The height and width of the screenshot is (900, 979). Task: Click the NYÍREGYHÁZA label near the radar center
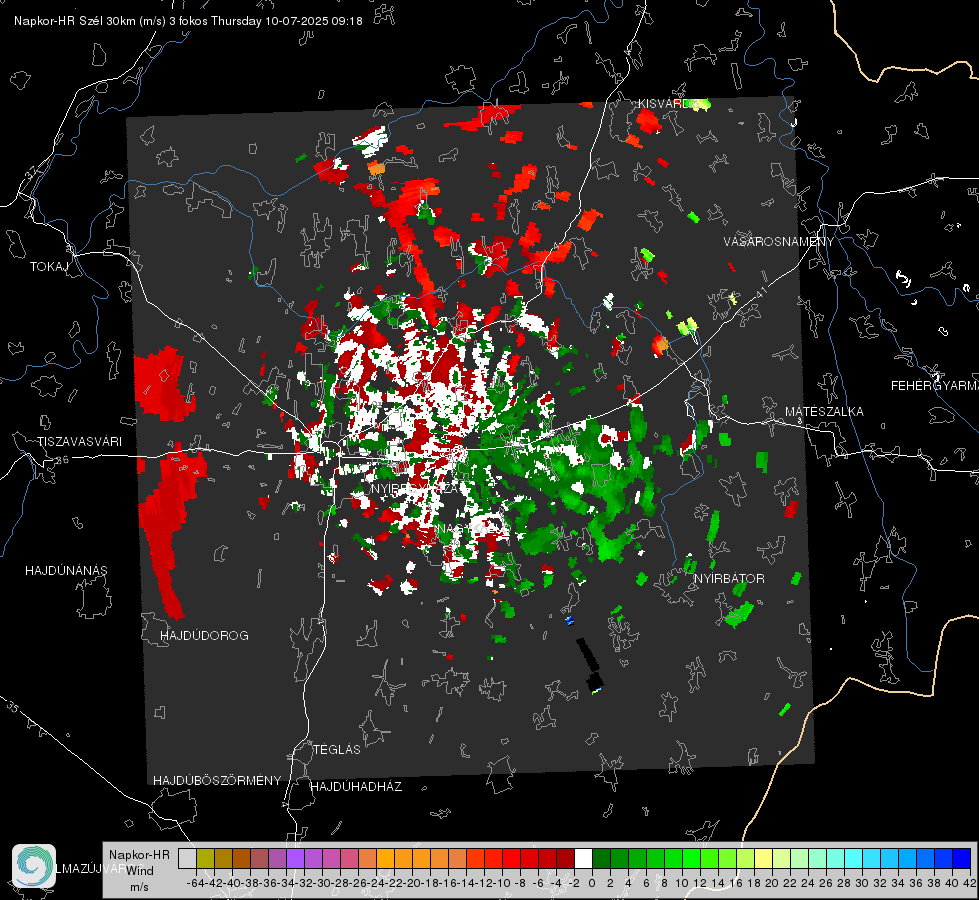point(414,488)
